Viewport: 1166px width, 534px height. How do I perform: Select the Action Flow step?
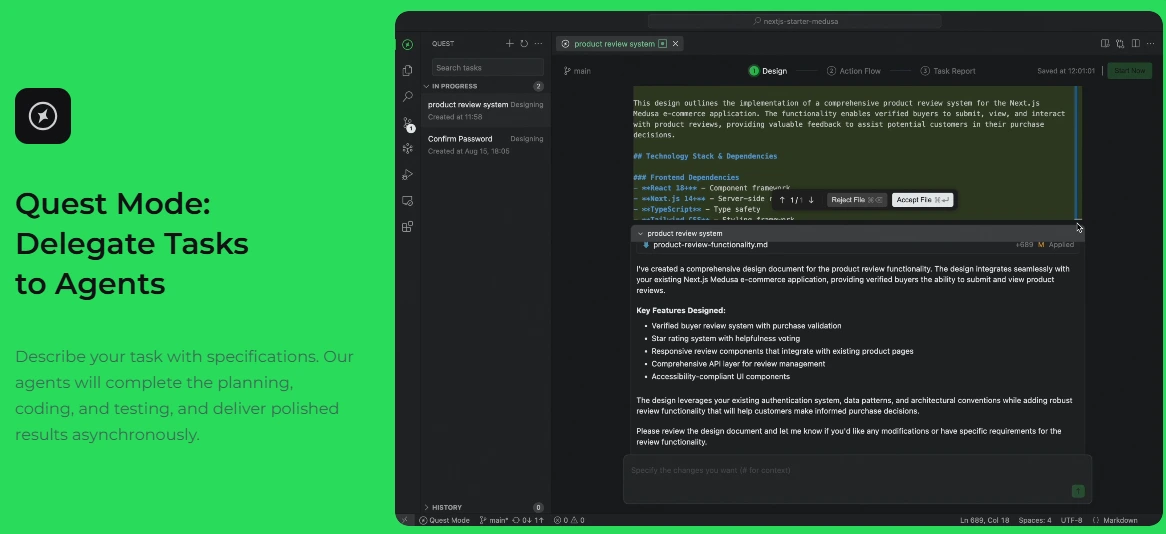point(854,71)
